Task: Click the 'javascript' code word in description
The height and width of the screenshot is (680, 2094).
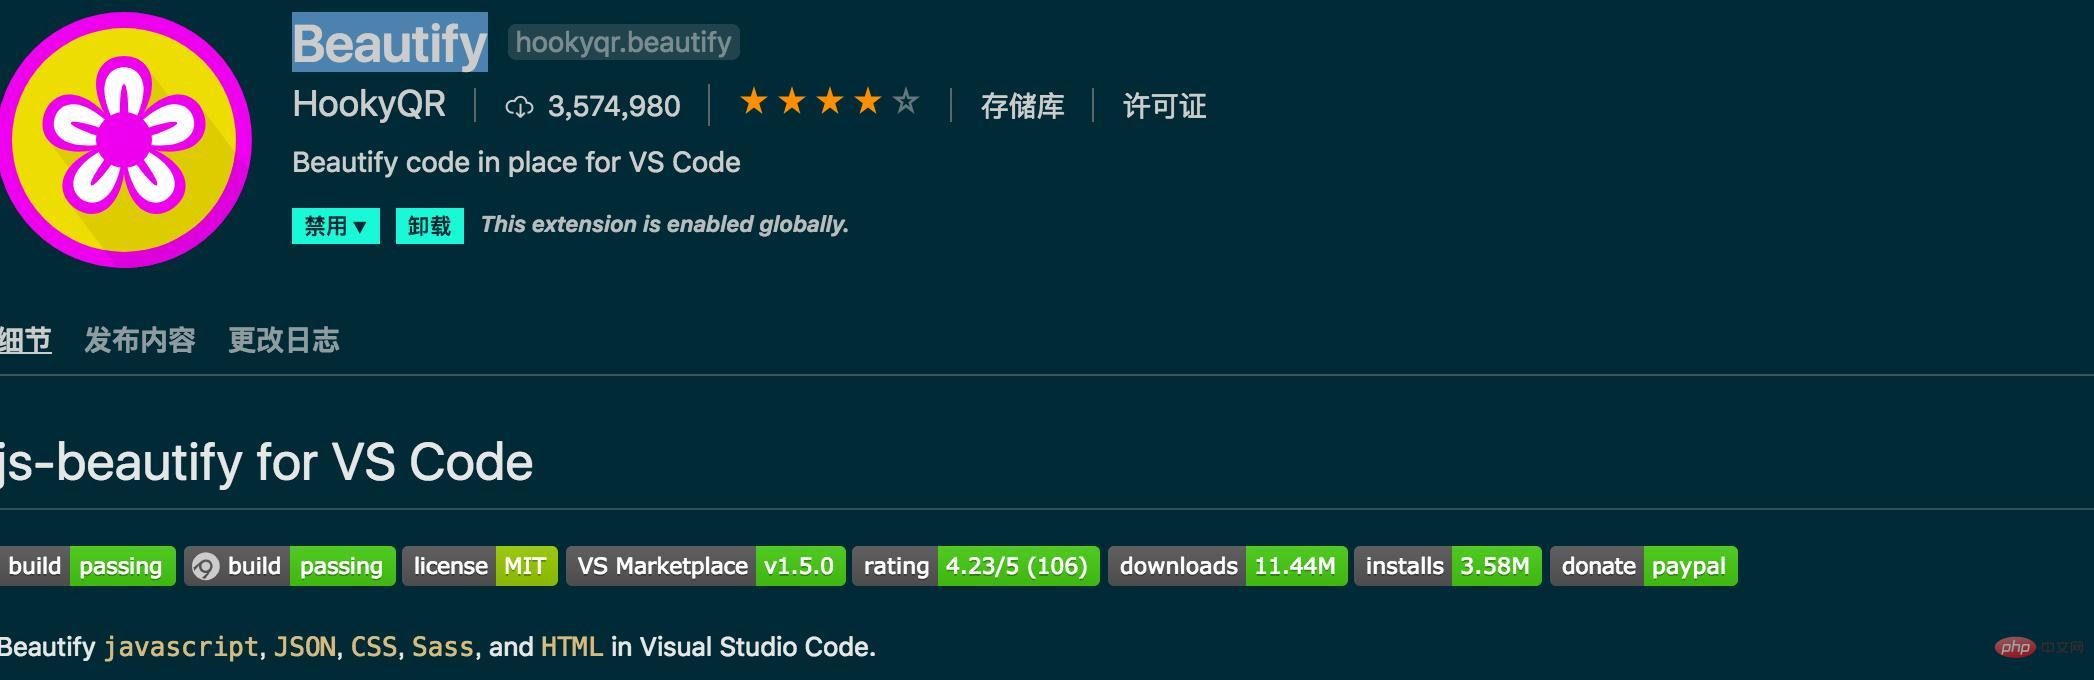Action: coord(181,647)
